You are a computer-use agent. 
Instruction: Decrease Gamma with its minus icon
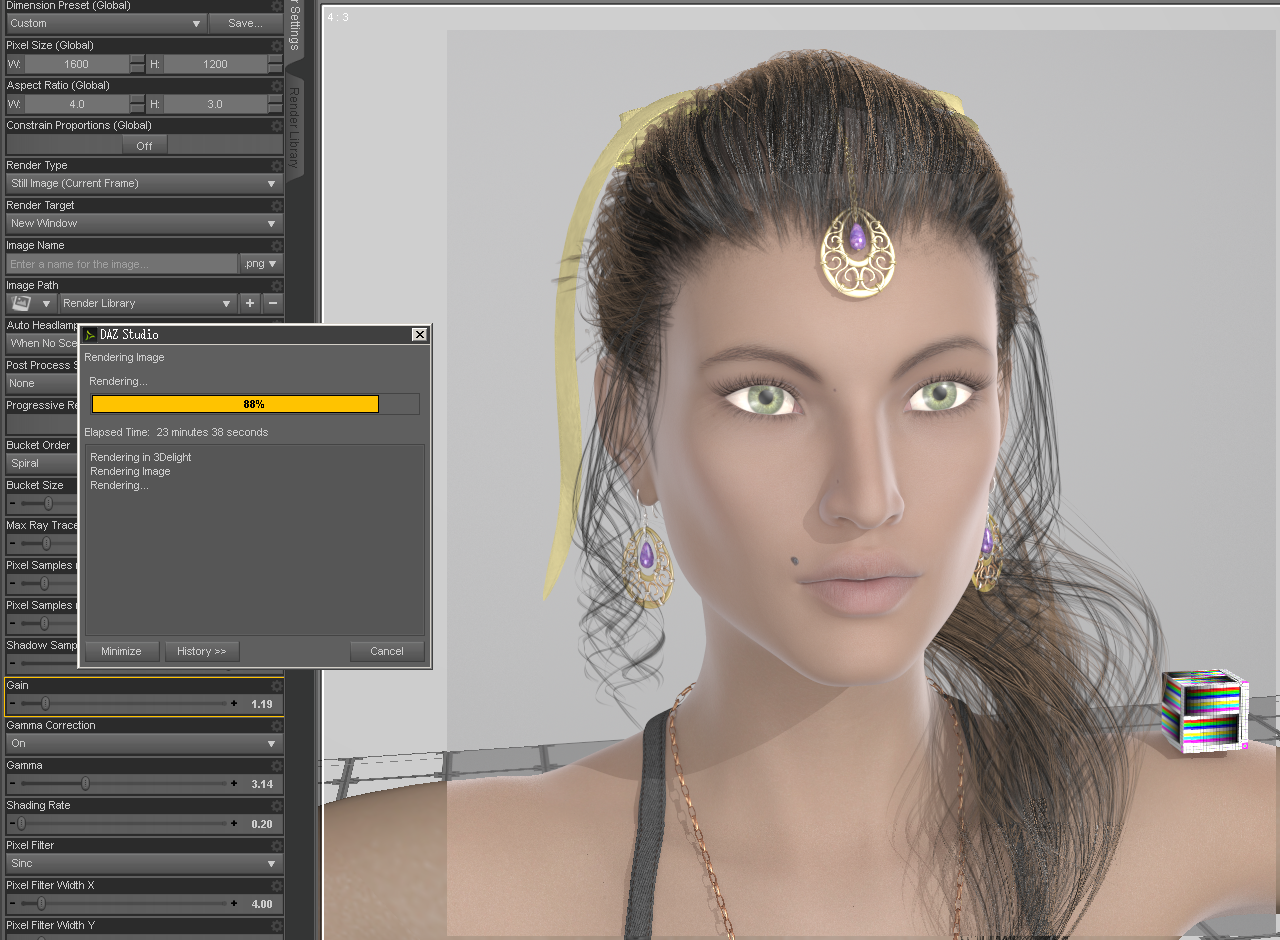12,784
